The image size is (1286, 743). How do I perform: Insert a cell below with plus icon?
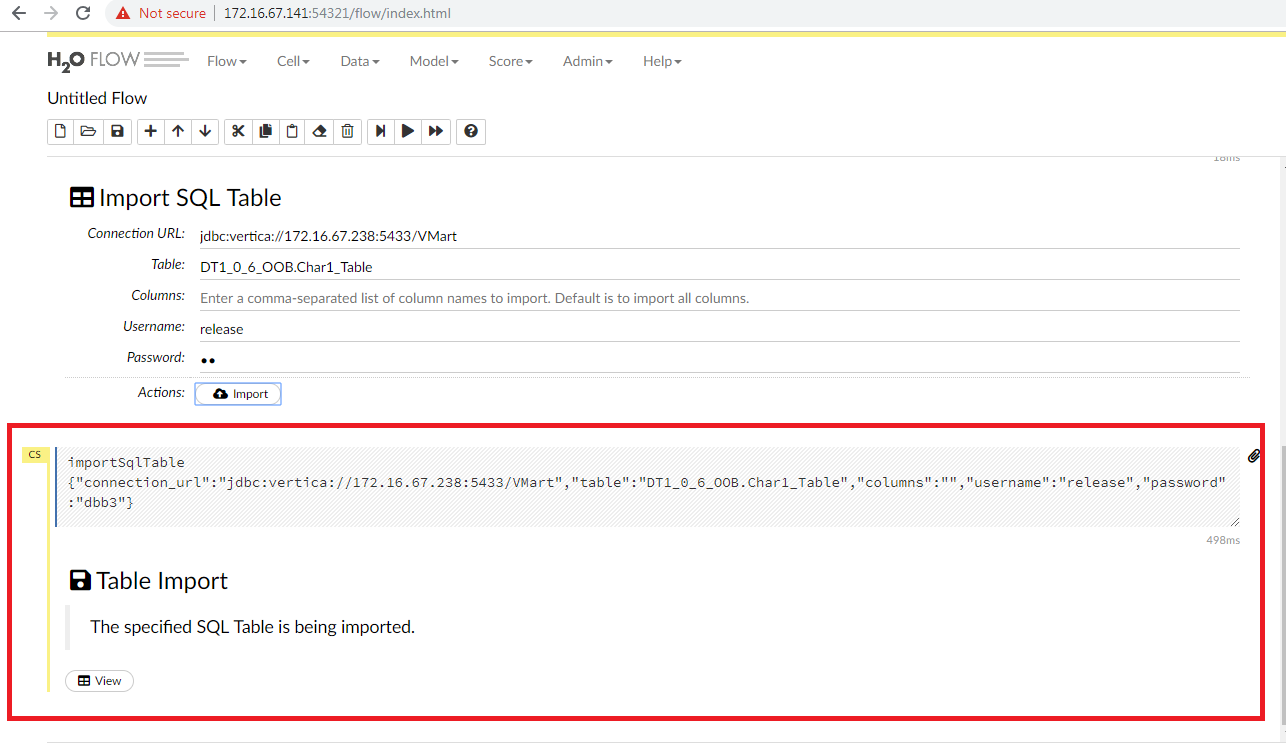pyautogui.click(x=150, y=131)
